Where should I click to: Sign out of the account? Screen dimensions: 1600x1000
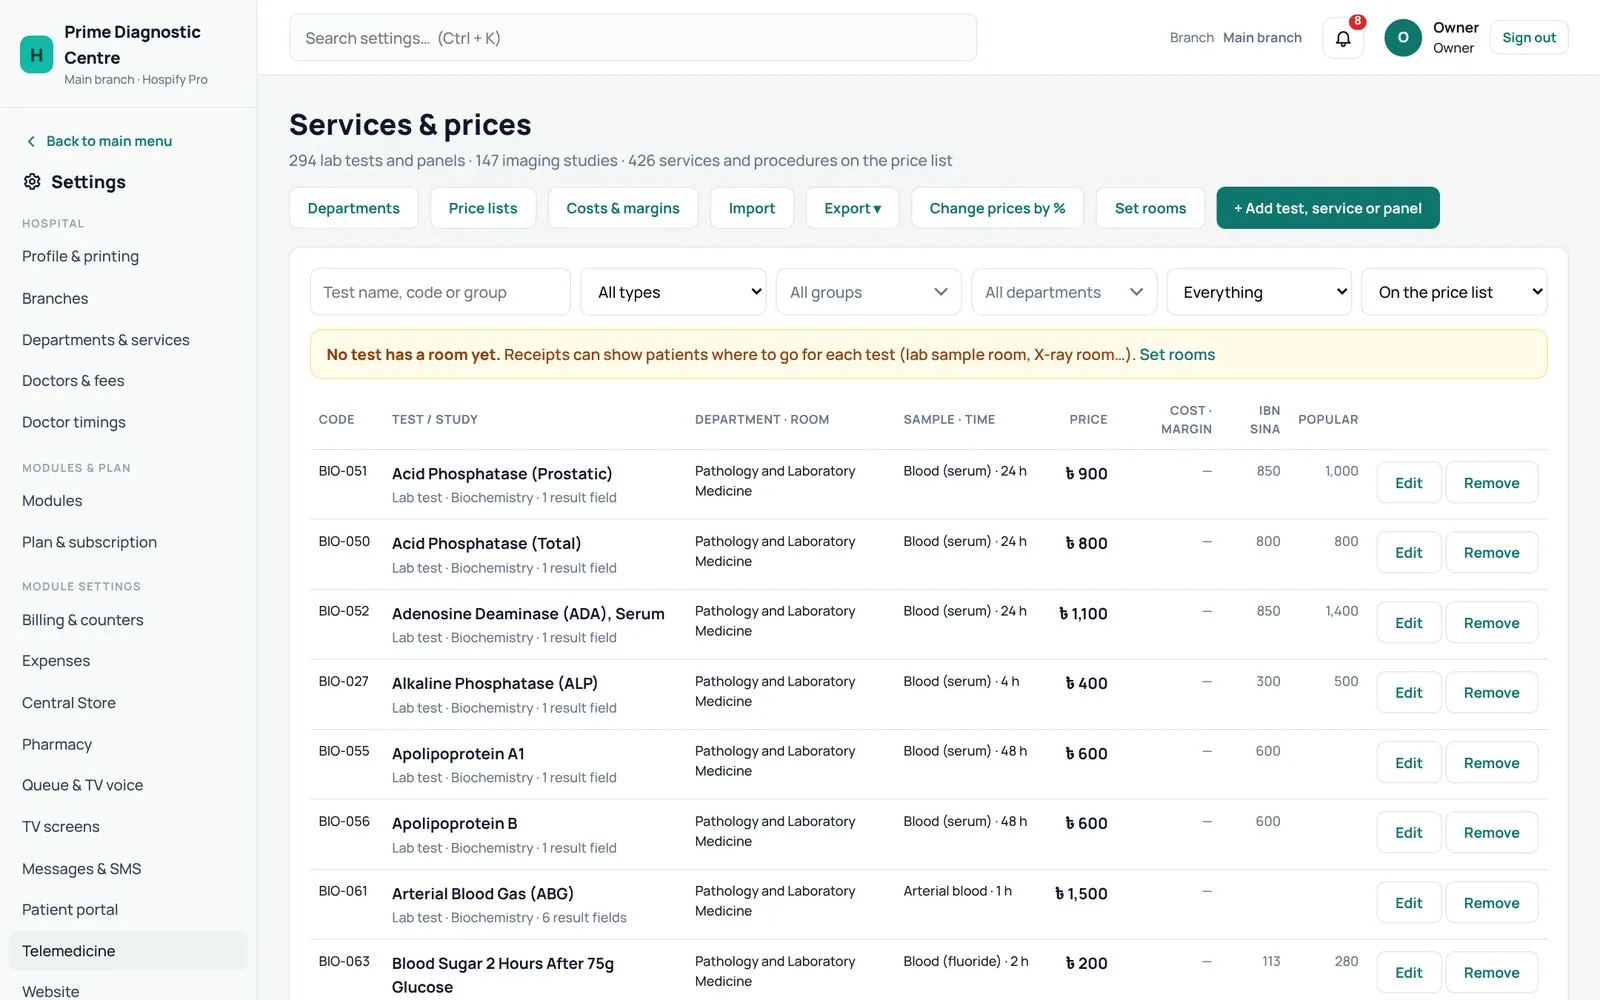click(x=1529, y=38)
